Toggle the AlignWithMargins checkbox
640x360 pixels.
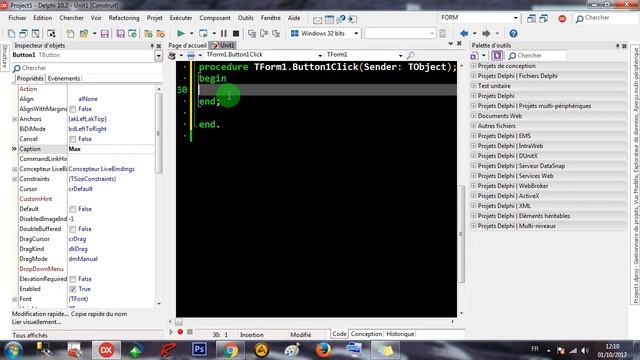point(73,109)
